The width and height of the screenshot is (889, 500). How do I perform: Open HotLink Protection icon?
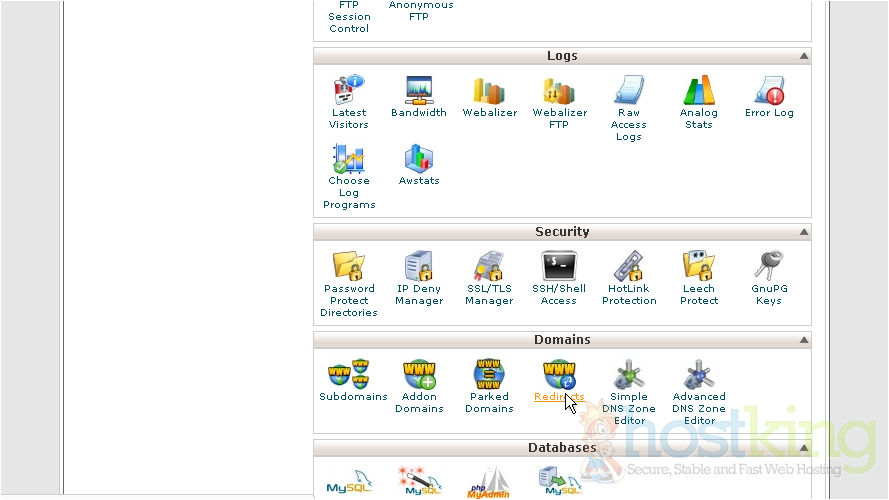click(x=629, y=266)
